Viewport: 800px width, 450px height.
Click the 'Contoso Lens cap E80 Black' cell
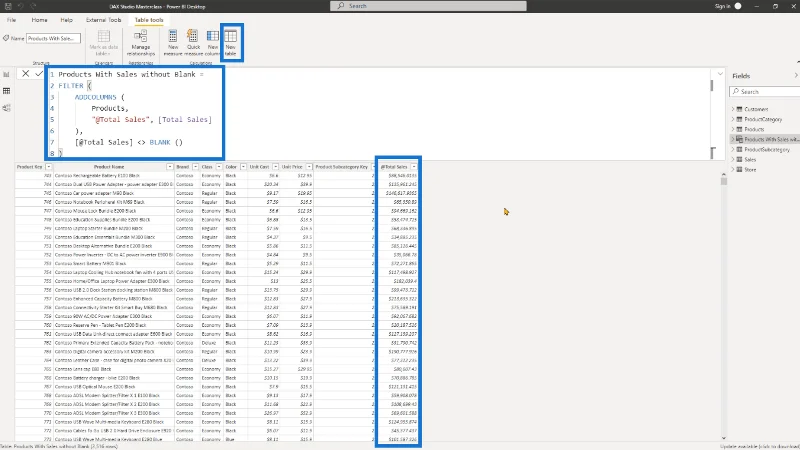pyautogui.click(x=83, y=369)
